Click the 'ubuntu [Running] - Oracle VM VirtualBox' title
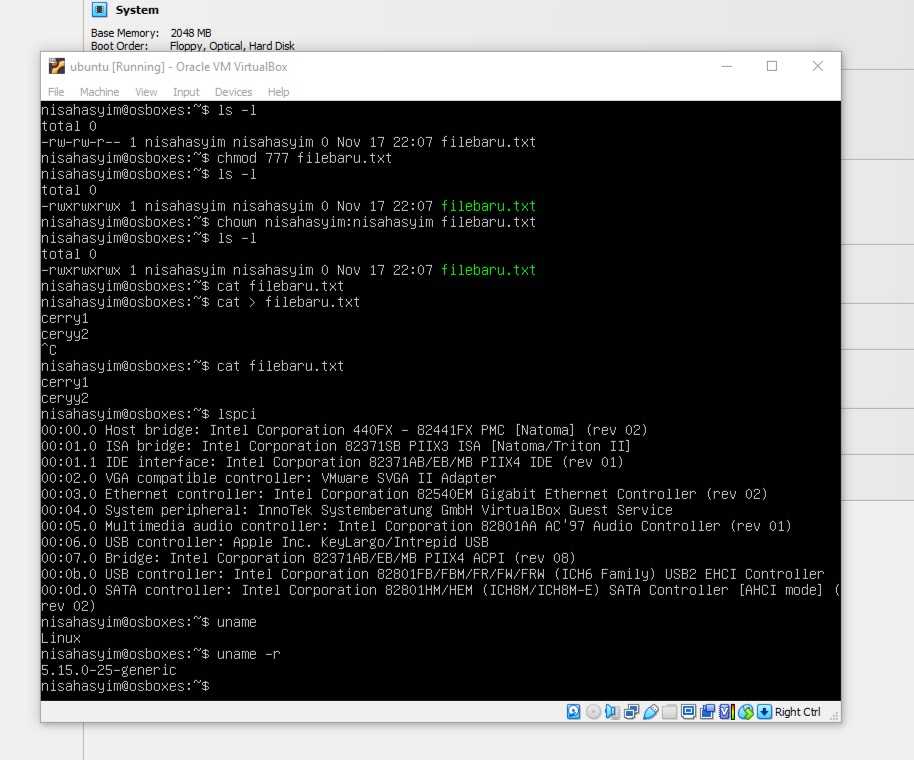The height and width of the screenshot is (760, 914). (179, 67)
